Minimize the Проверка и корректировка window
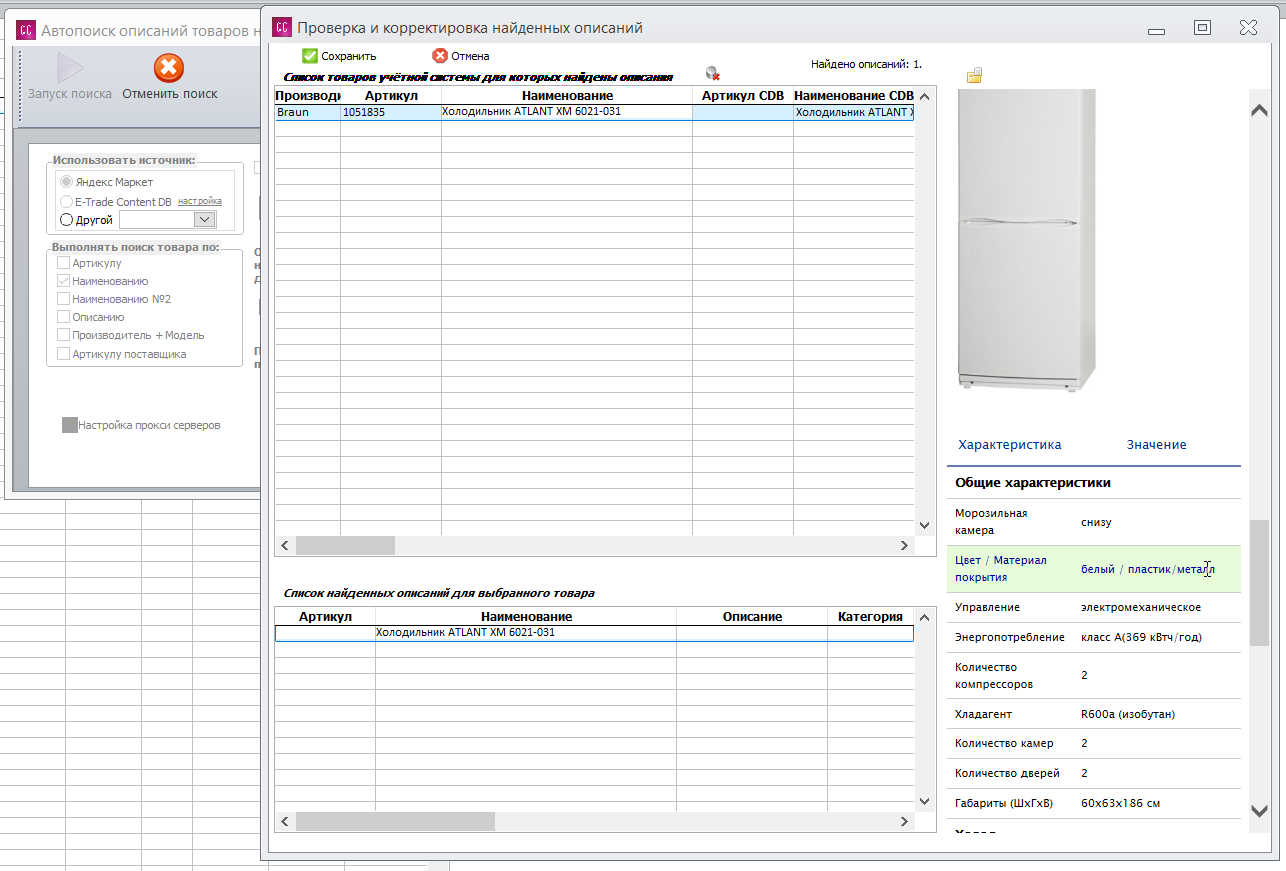 click(1158, 30)
